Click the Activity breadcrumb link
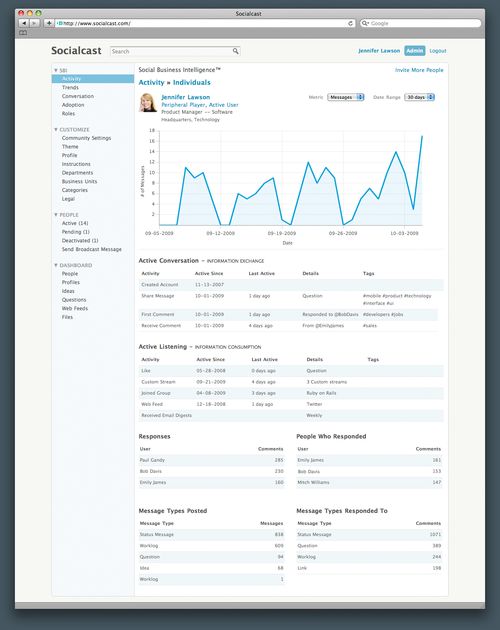 [152, 82]
